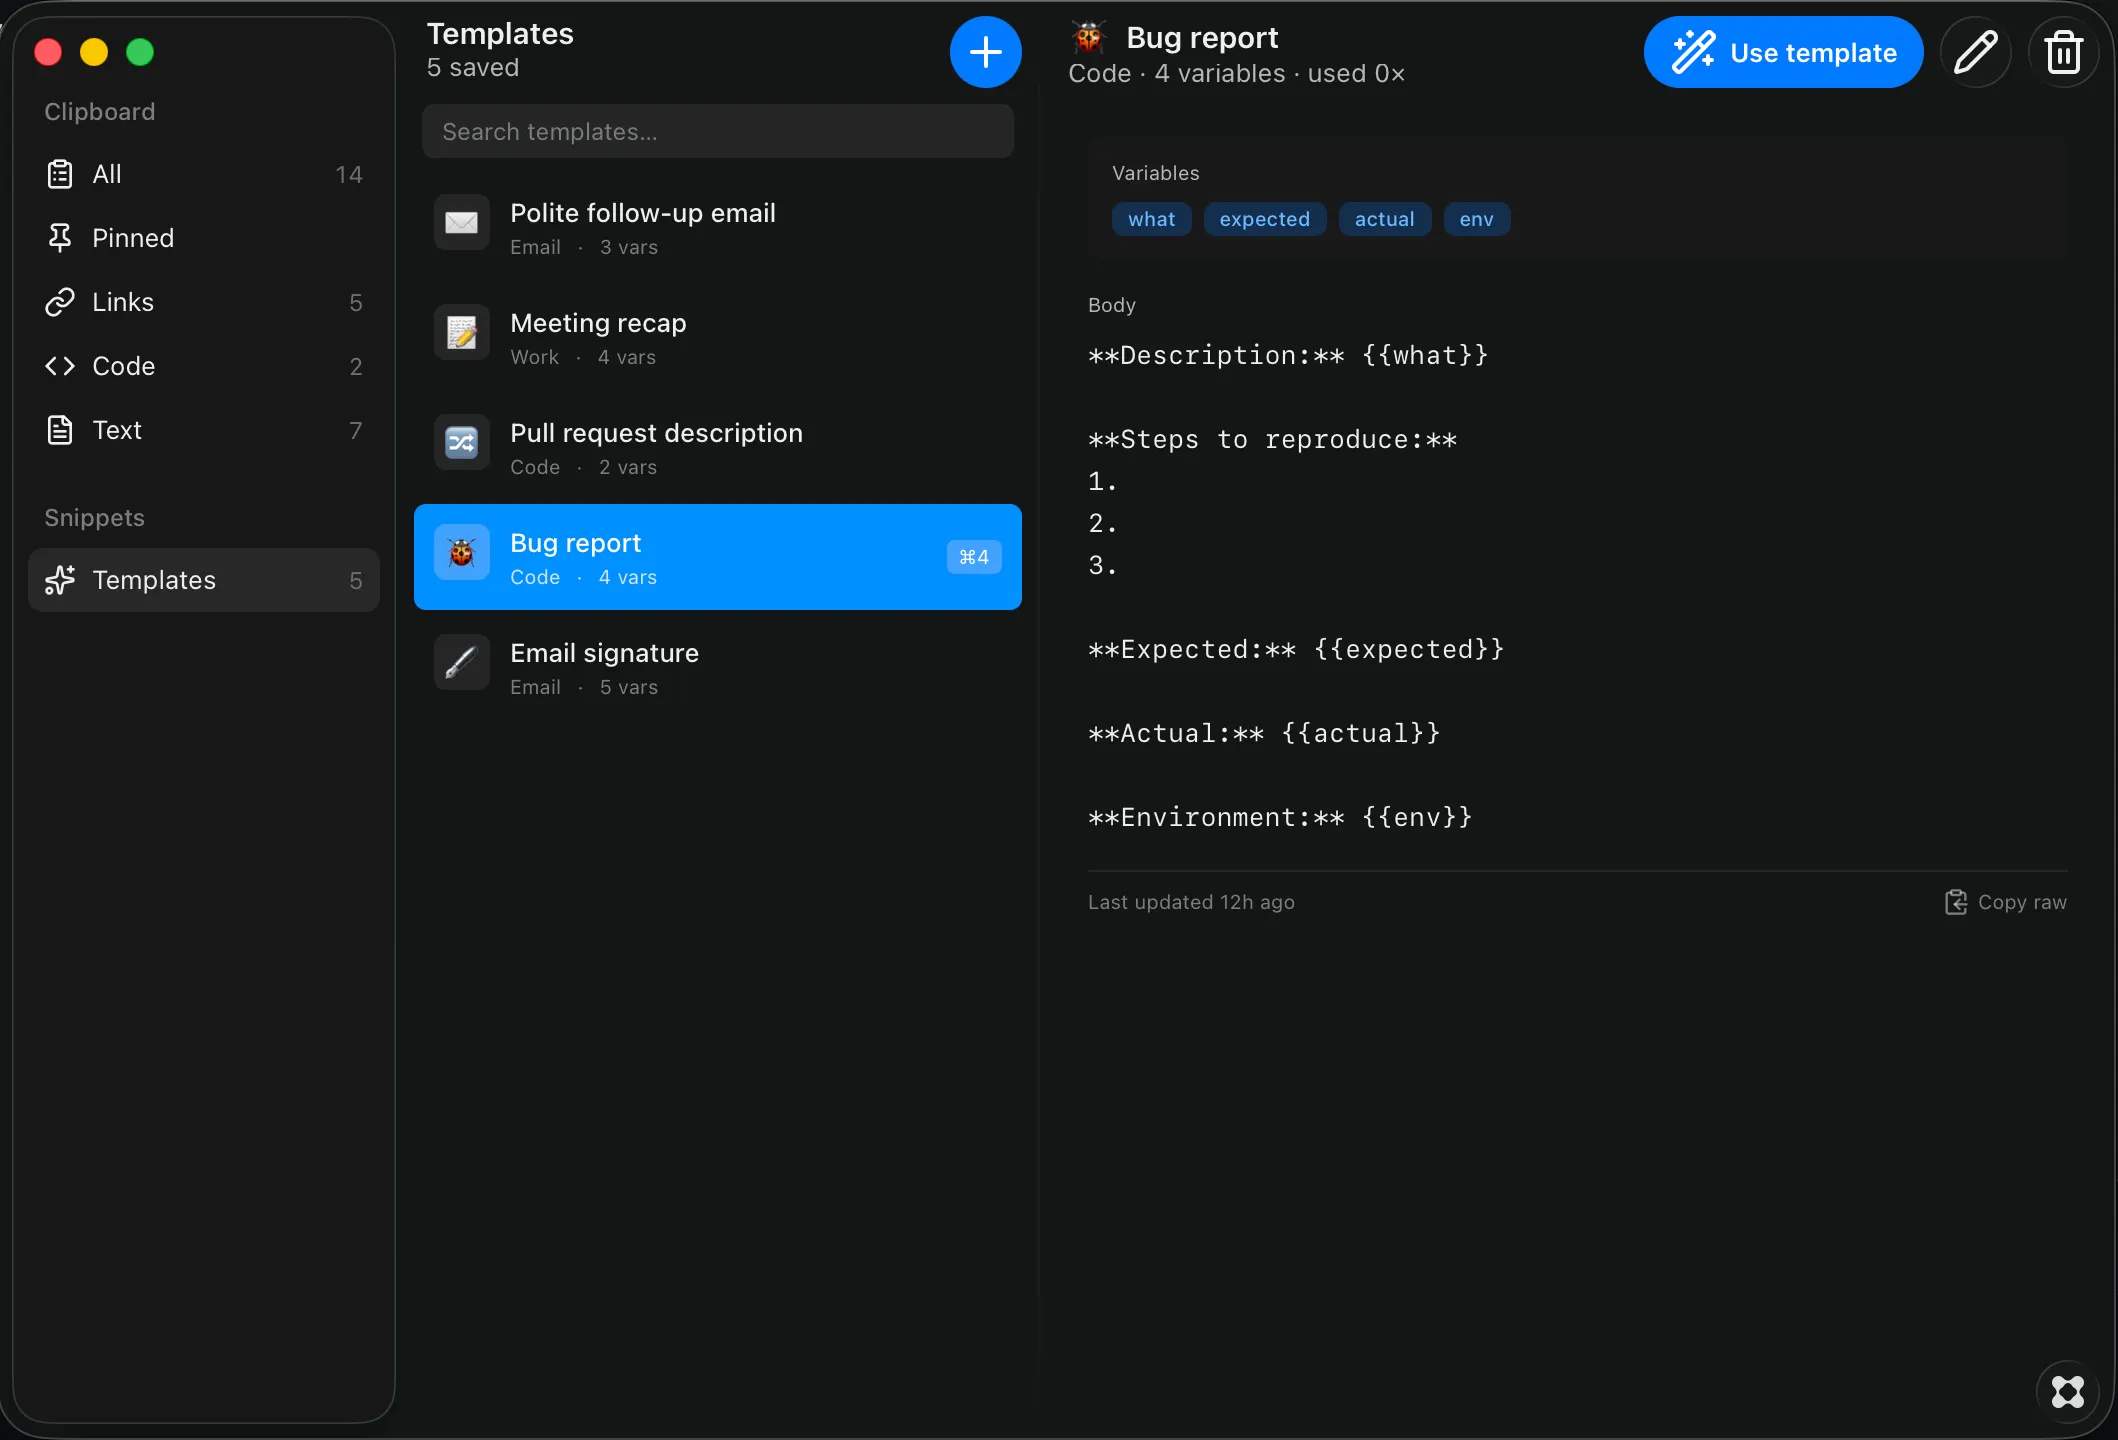Click the Bug report detail title
Image resolution: width=2118 pixels, height=1440 pixels.
1202,38
